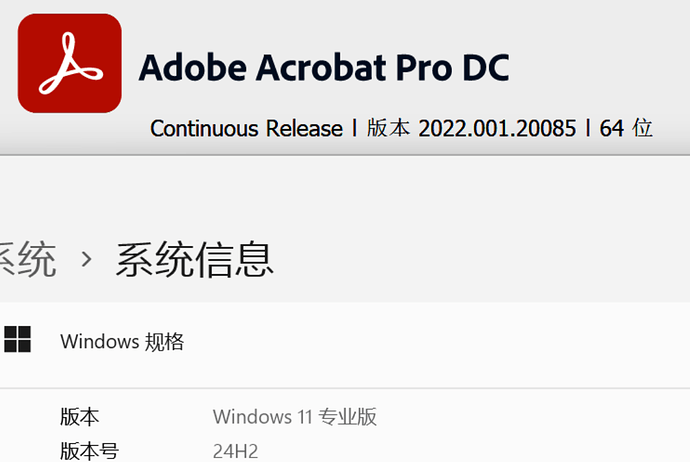Click the red Adobe Acrobat logo icon
The width and height of the screenshot is (690, 462).
70,63
